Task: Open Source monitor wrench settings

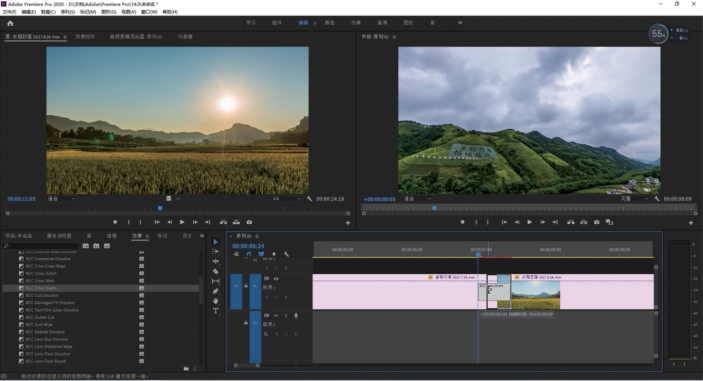Action: click(309, 199)
